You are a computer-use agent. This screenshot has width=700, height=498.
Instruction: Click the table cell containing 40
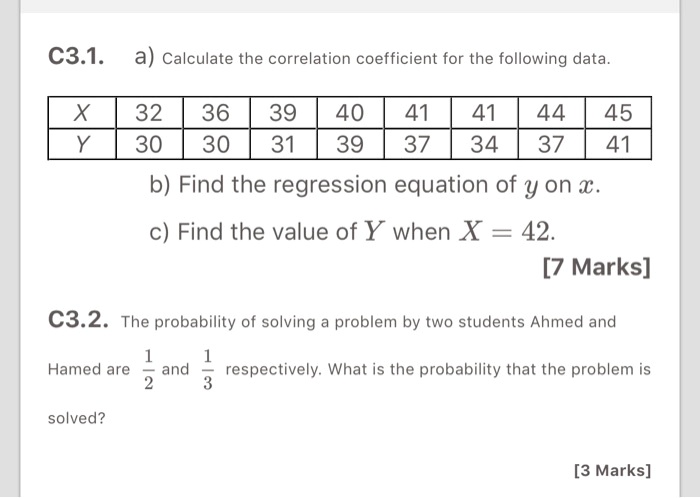coord(350,112)
